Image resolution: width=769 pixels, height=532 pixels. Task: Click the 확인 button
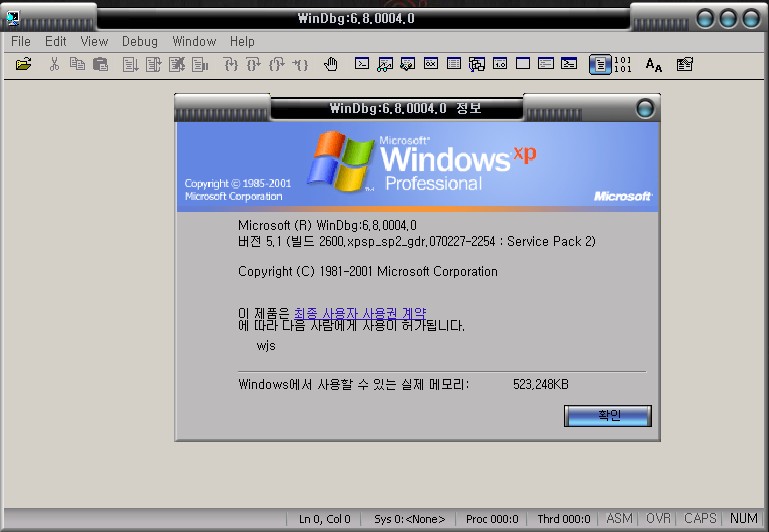608,416
